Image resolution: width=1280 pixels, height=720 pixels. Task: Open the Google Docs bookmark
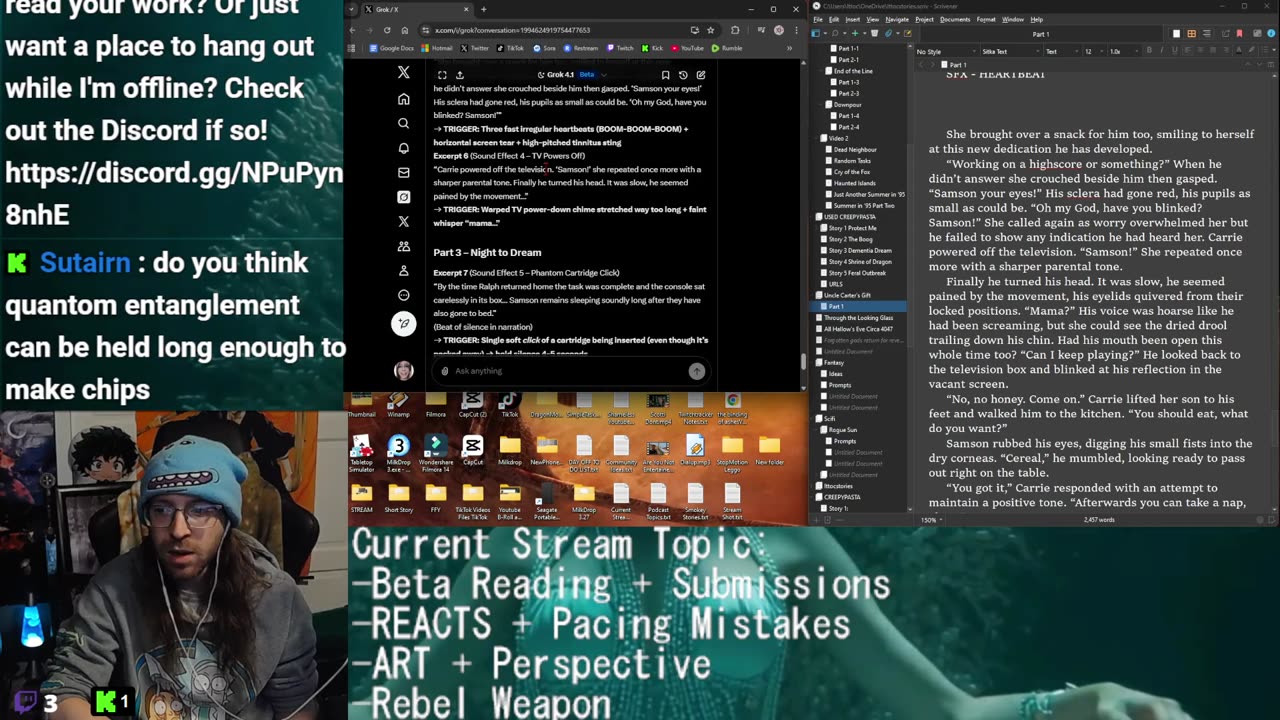391,48
